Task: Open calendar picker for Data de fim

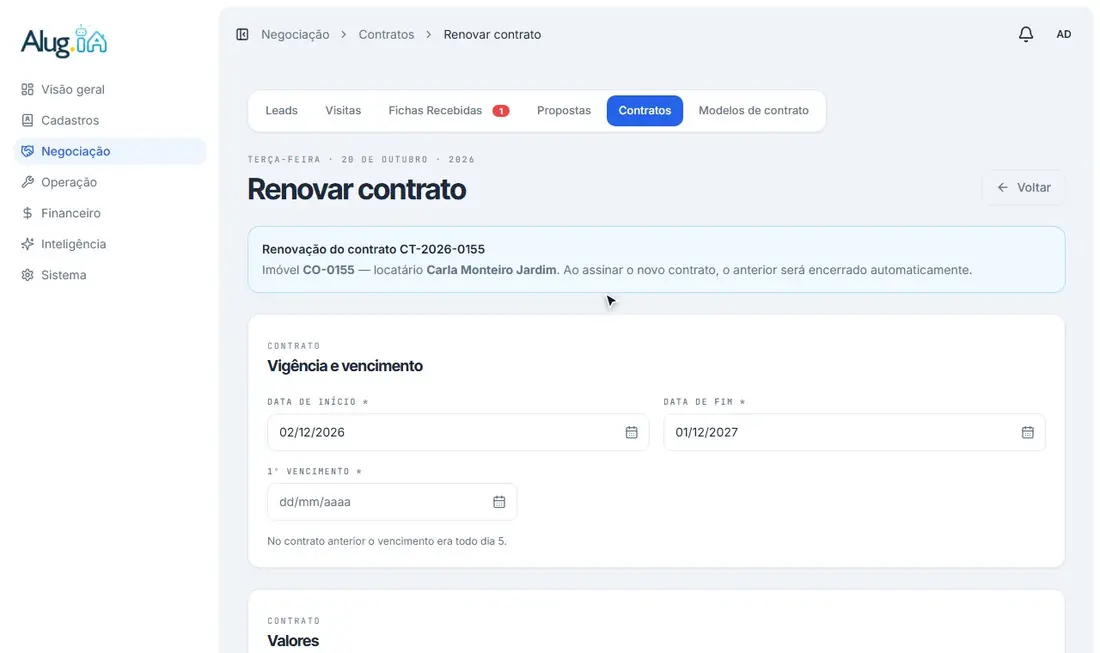Action: point(1028,432)
